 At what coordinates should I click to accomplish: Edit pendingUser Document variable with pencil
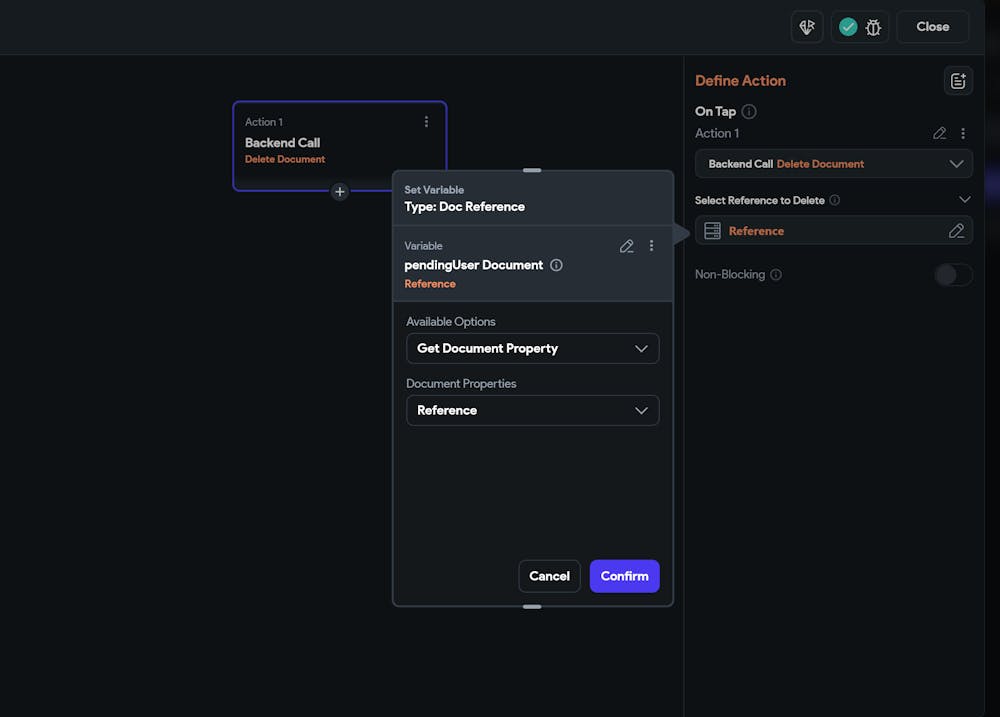point(627,246)
